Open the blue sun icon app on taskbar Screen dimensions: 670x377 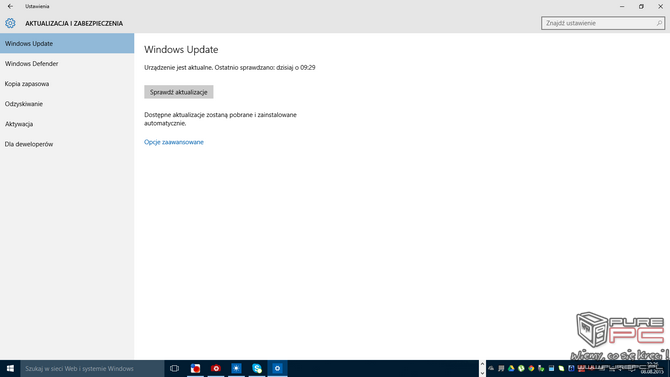pos(236,368)
